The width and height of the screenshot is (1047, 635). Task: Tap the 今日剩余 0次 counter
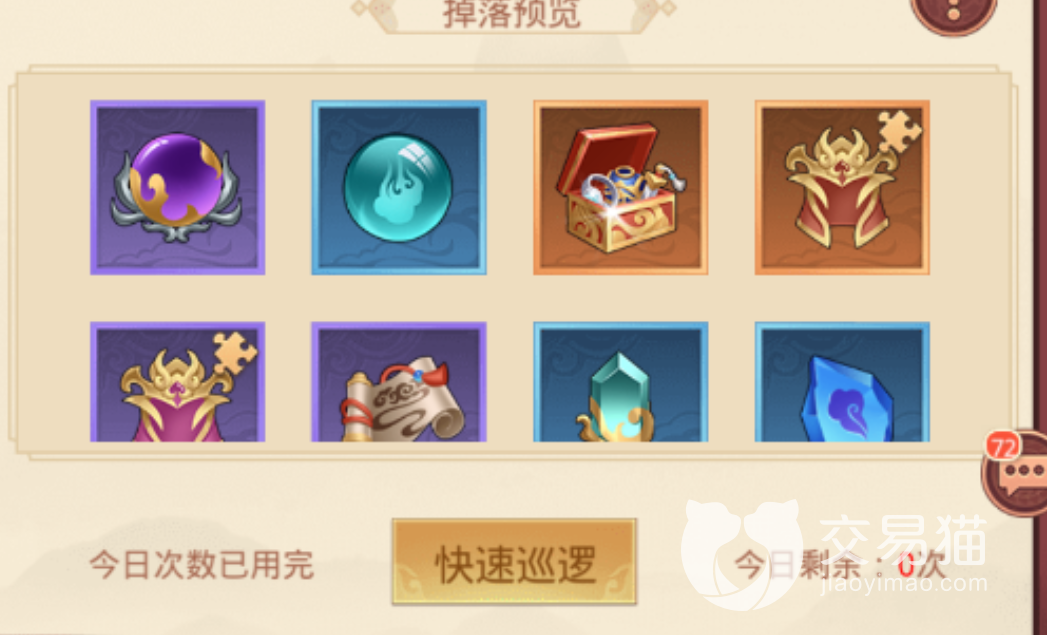point(841,566)
